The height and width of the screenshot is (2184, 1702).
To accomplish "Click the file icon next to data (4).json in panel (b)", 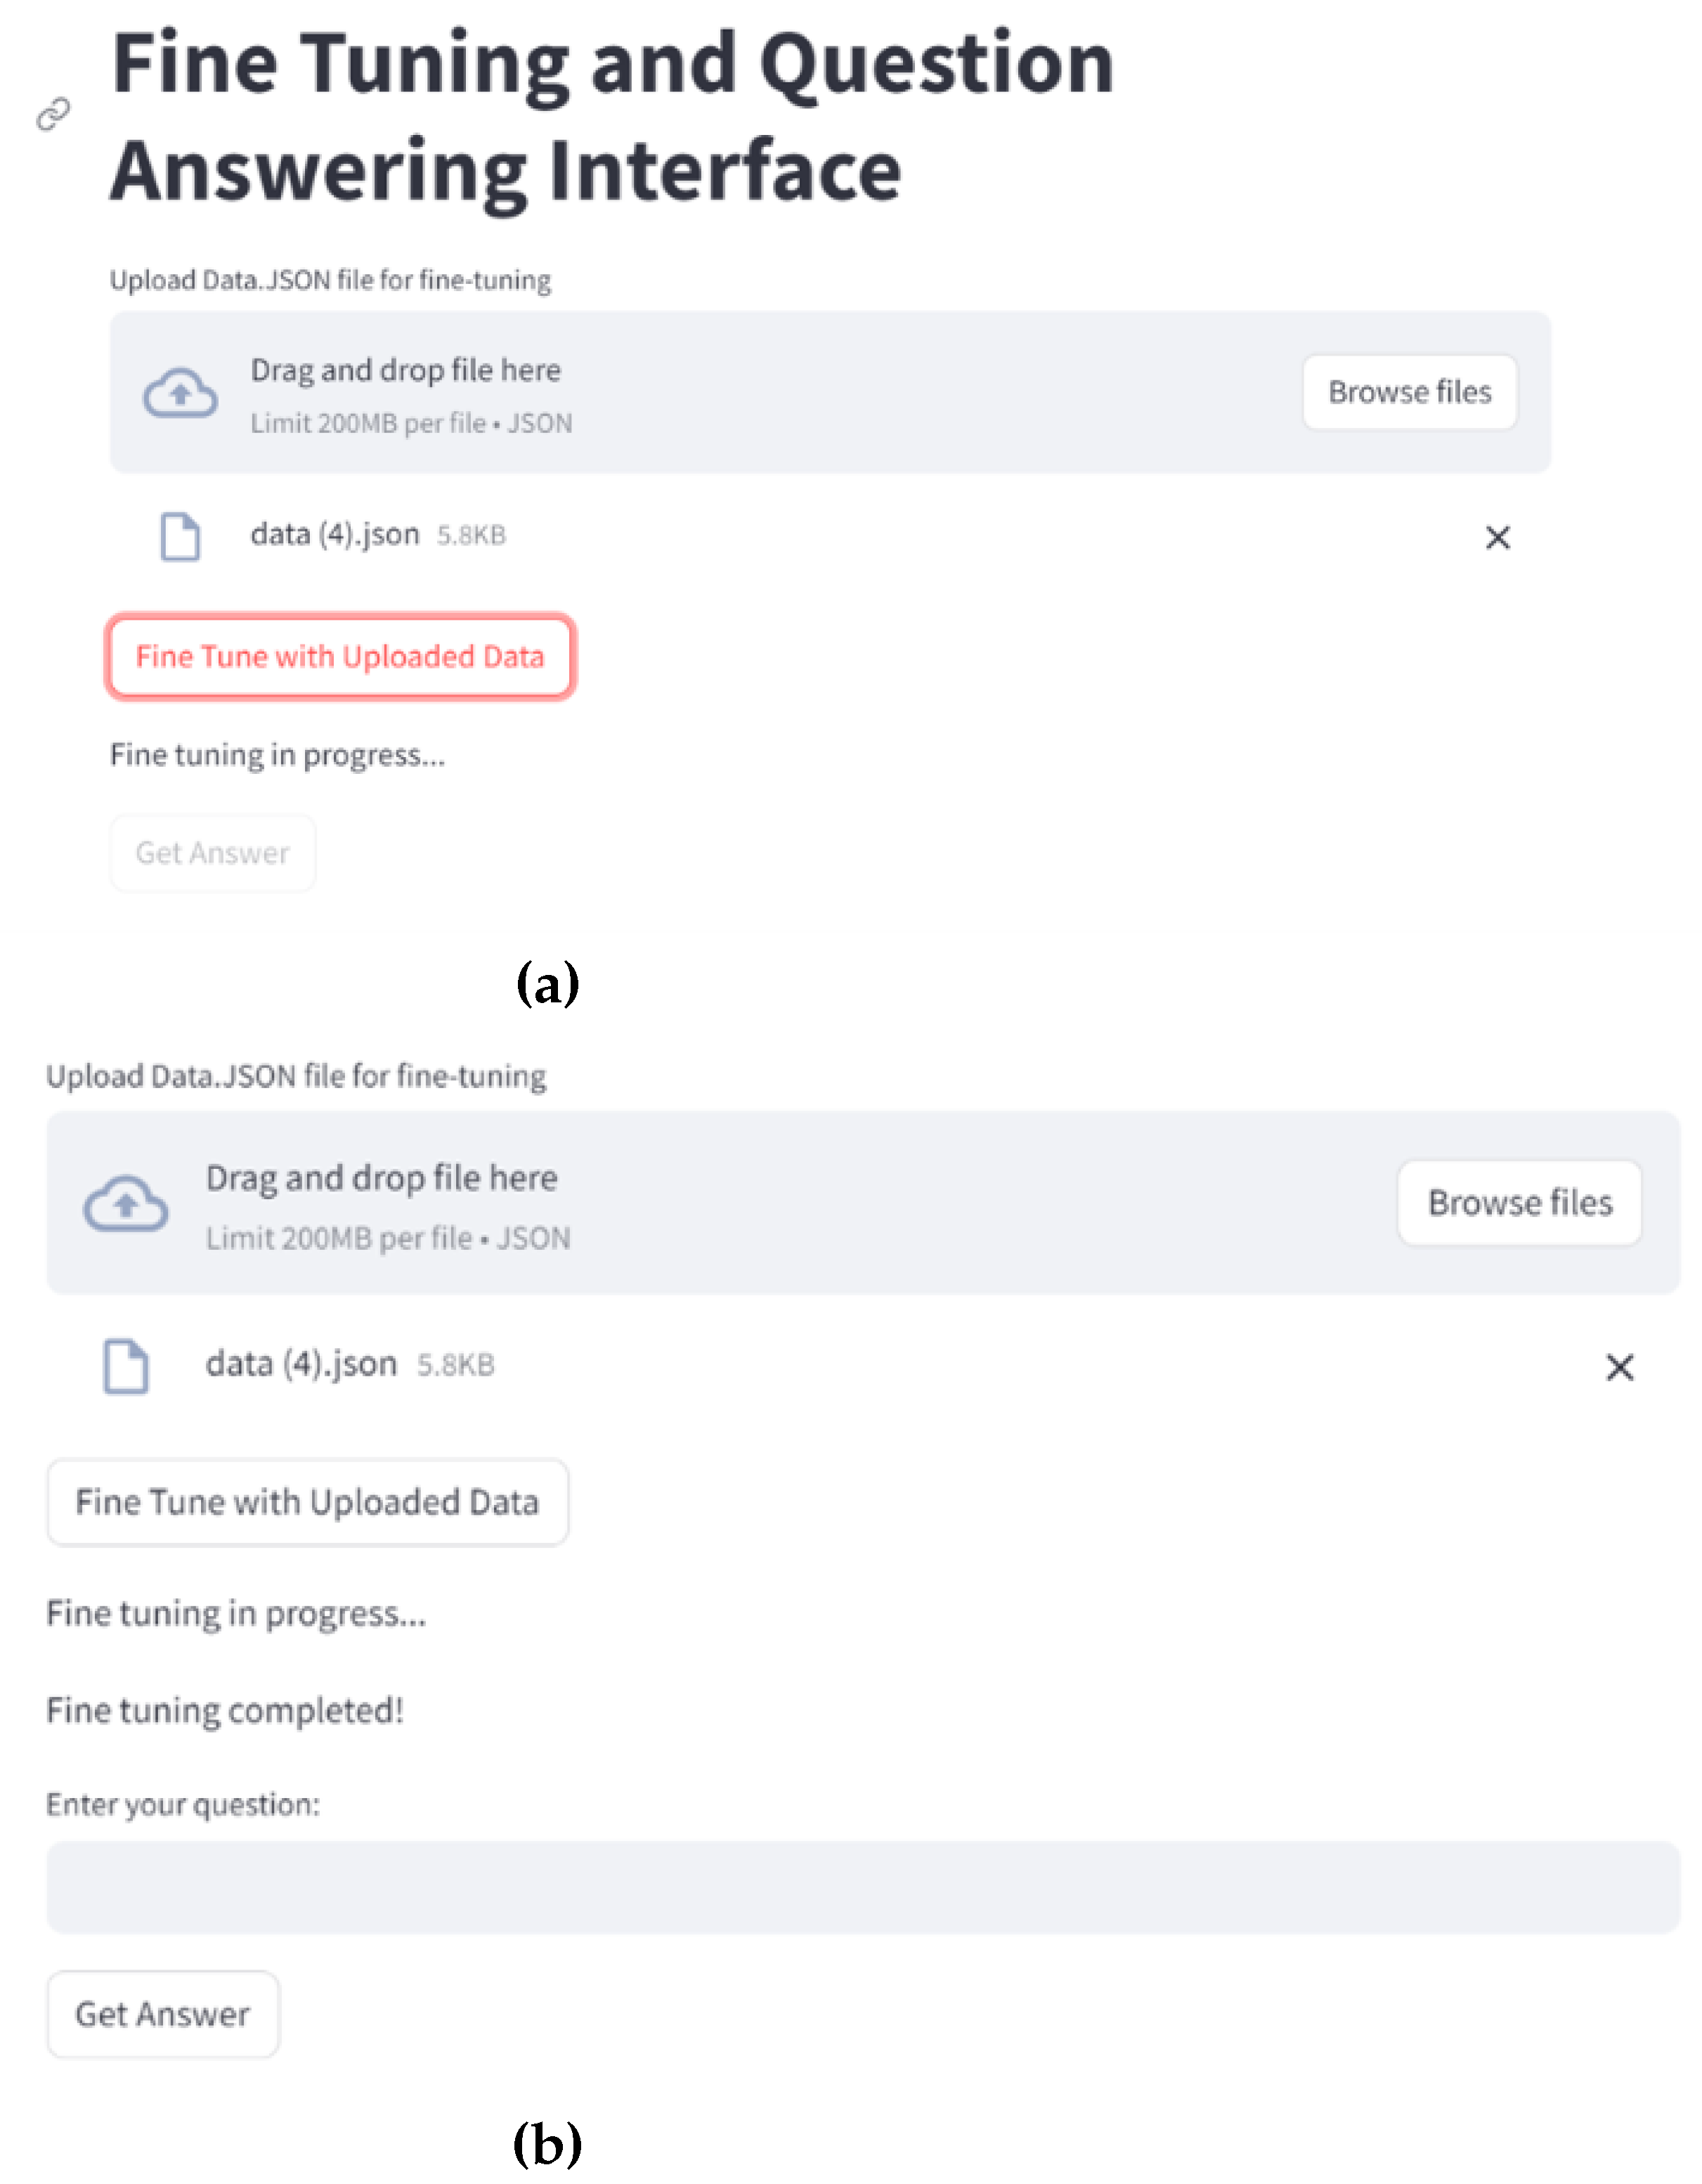I will (x=127, y=1366).
